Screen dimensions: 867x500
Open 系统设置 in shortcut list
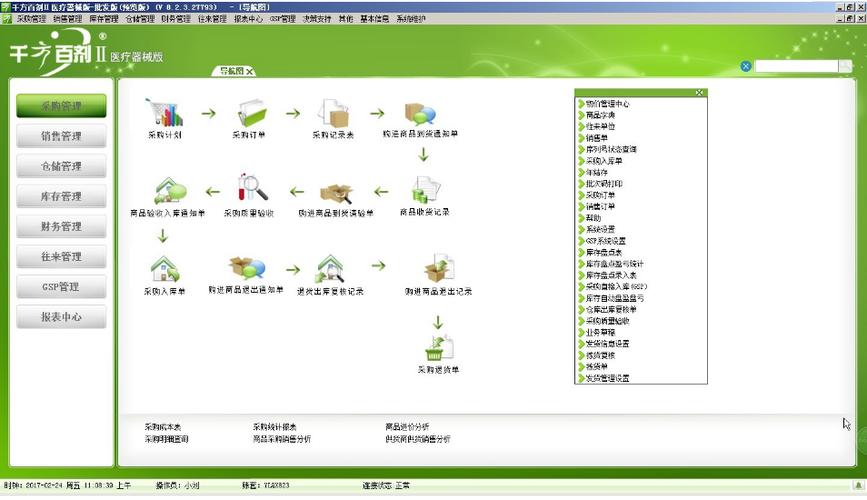tap(600, 229)
